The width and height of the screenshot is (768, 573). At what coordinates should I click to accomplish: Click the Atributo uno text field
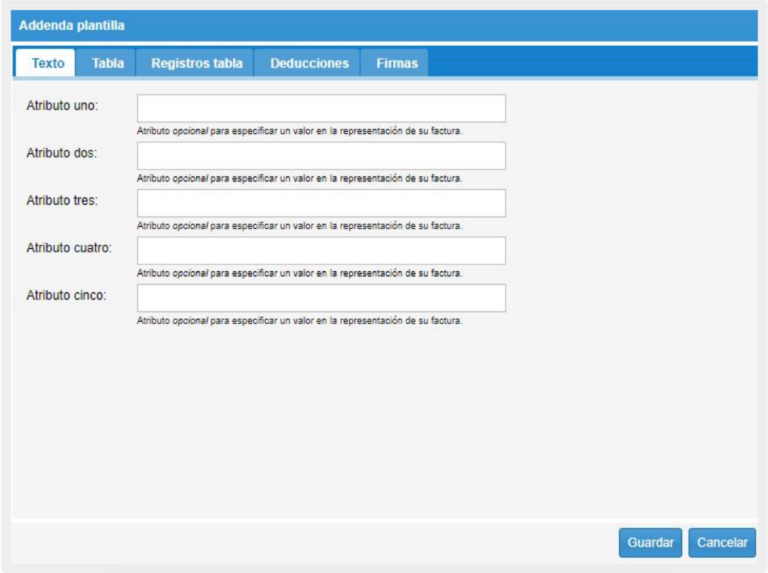point(321,108)
